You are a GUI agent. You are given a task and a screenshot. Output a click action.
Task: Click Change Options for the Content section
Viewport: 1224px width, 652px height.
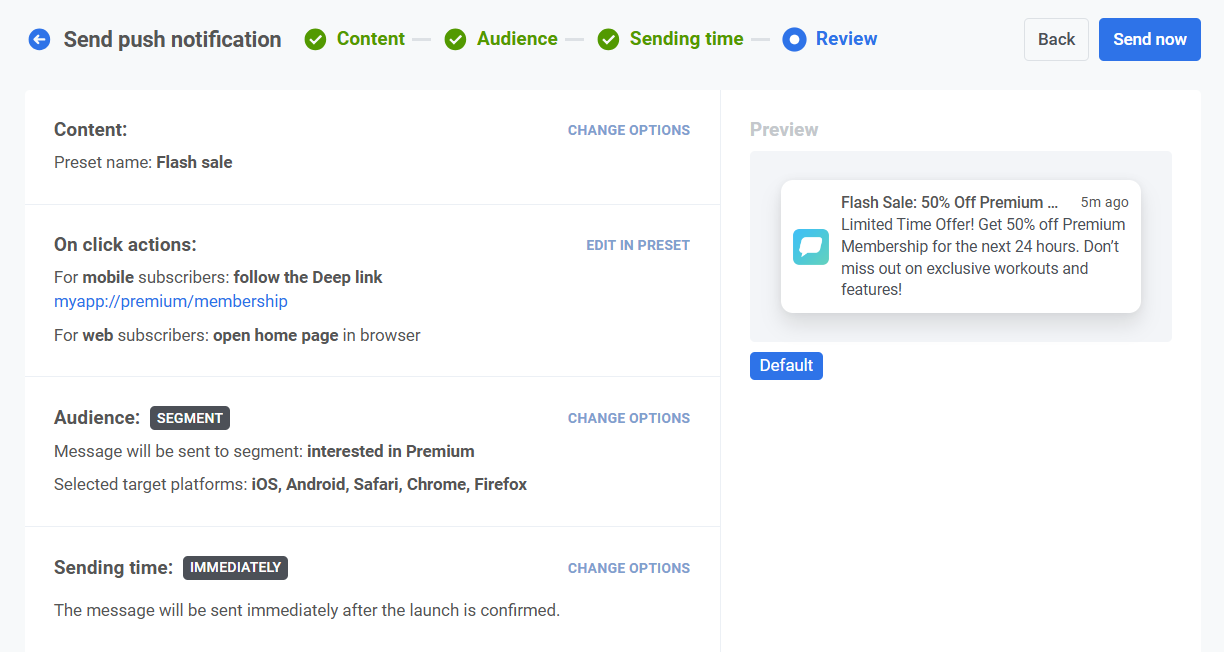click(628, 130)
